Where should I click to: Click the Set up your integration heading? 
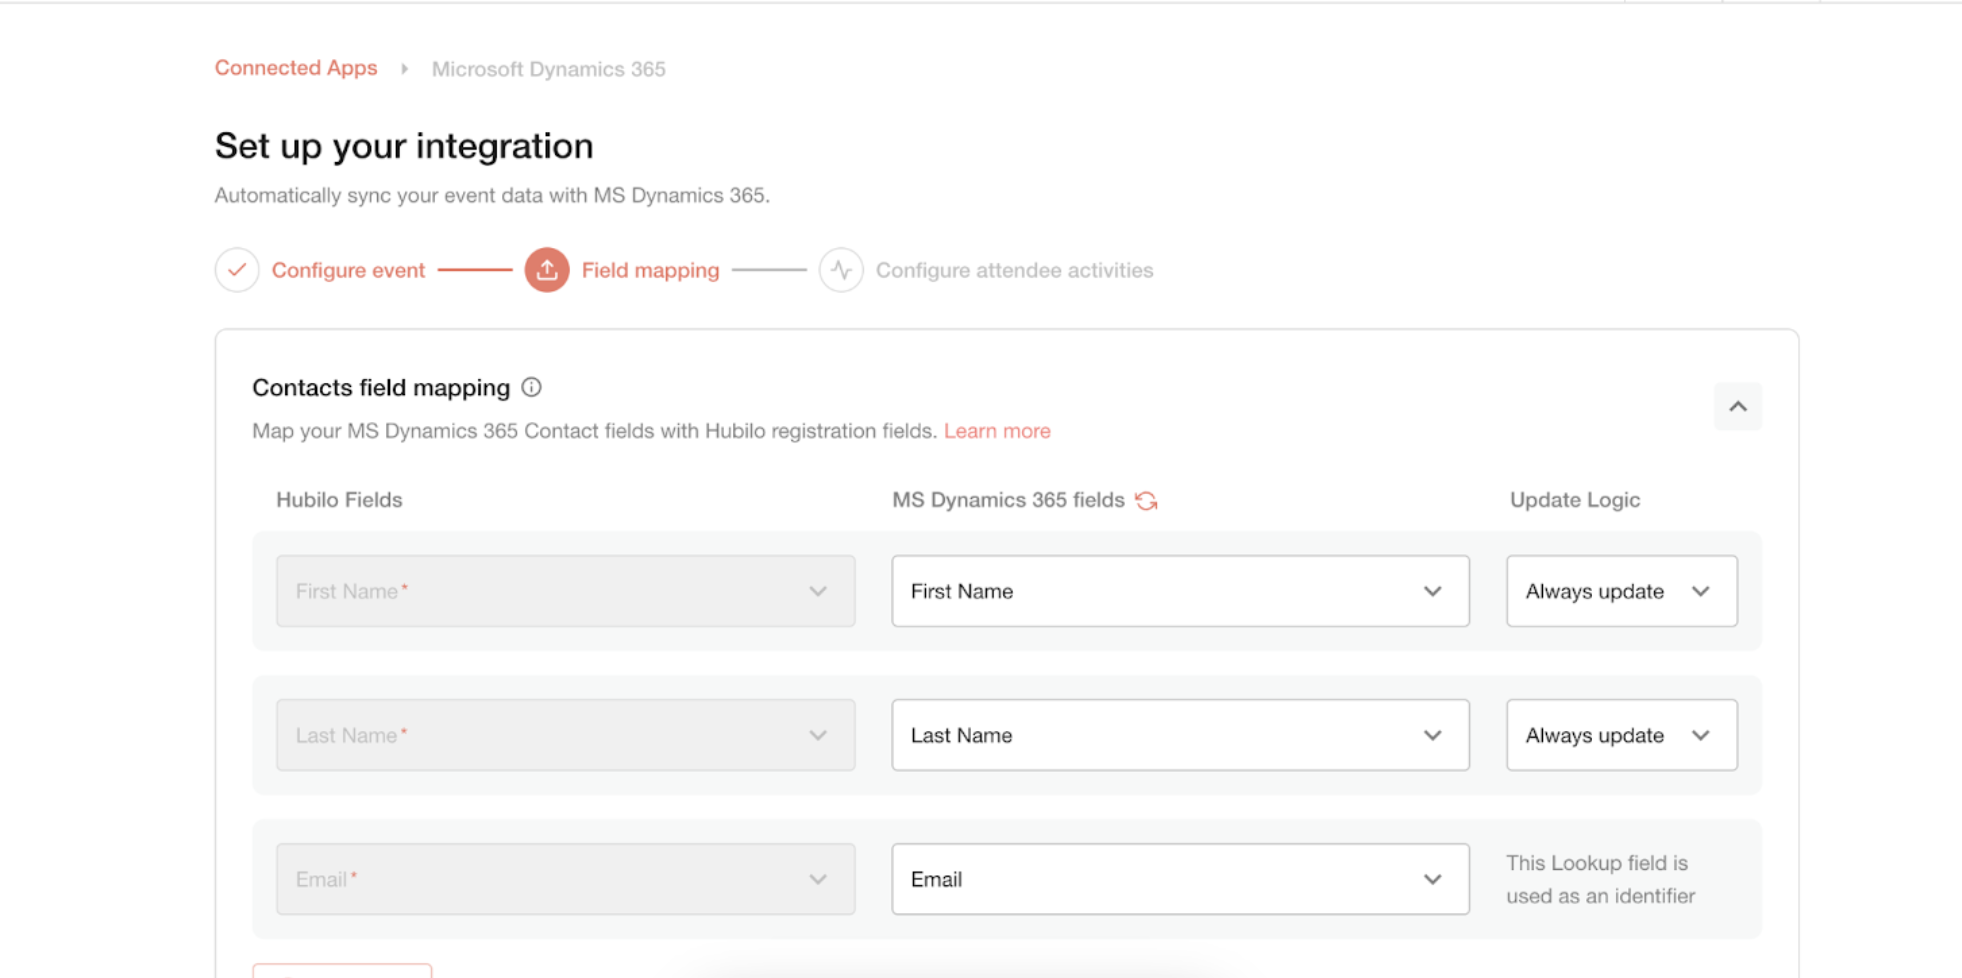(404, 146)
